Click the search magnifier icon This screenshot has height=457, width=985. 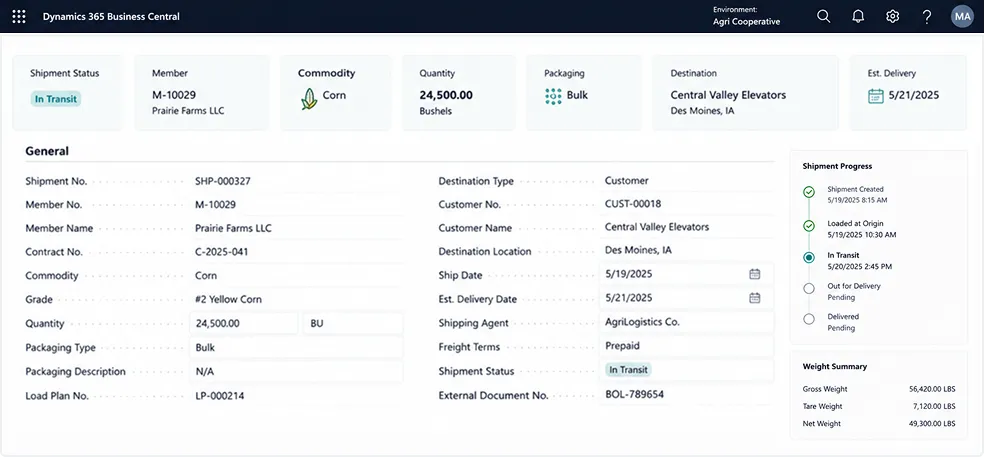pos(824,16)
